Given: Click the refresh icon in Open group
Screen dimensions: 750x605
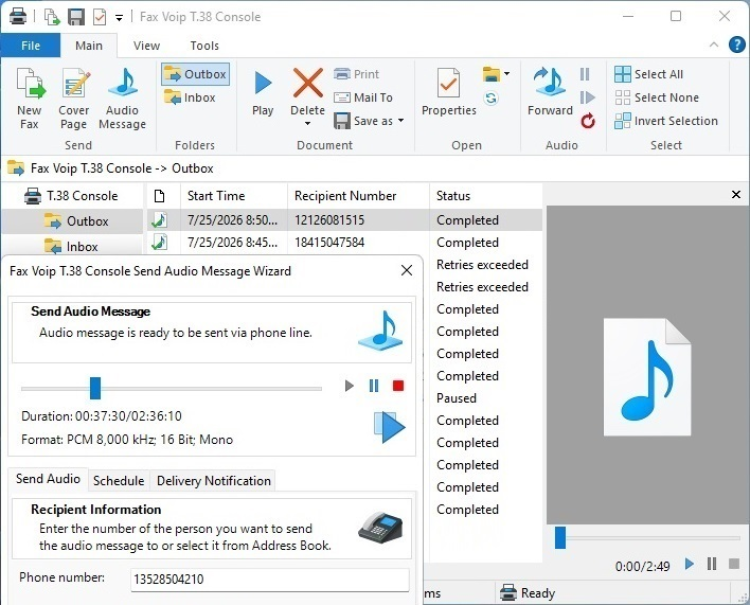Looking at the screenshot, I should point(491,98).
